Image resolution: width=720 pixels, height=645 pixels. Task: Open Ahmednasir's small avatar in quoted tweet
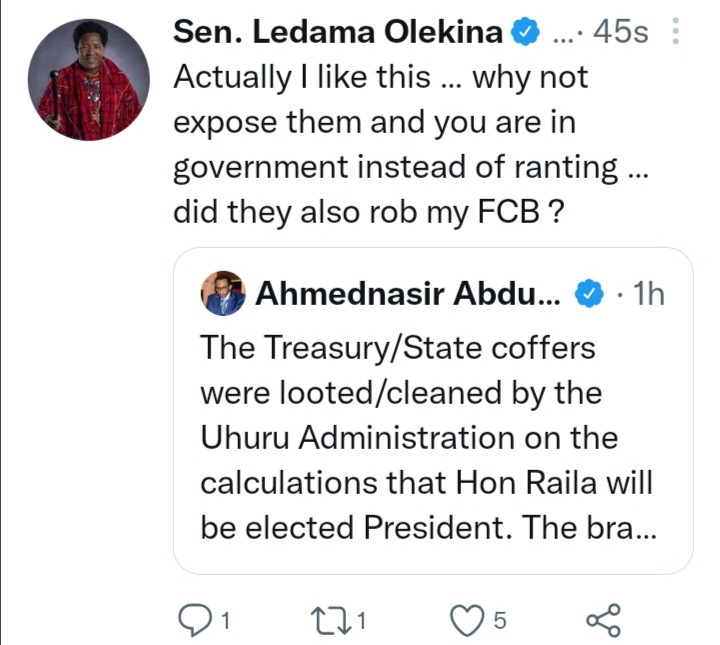[223, 293]
